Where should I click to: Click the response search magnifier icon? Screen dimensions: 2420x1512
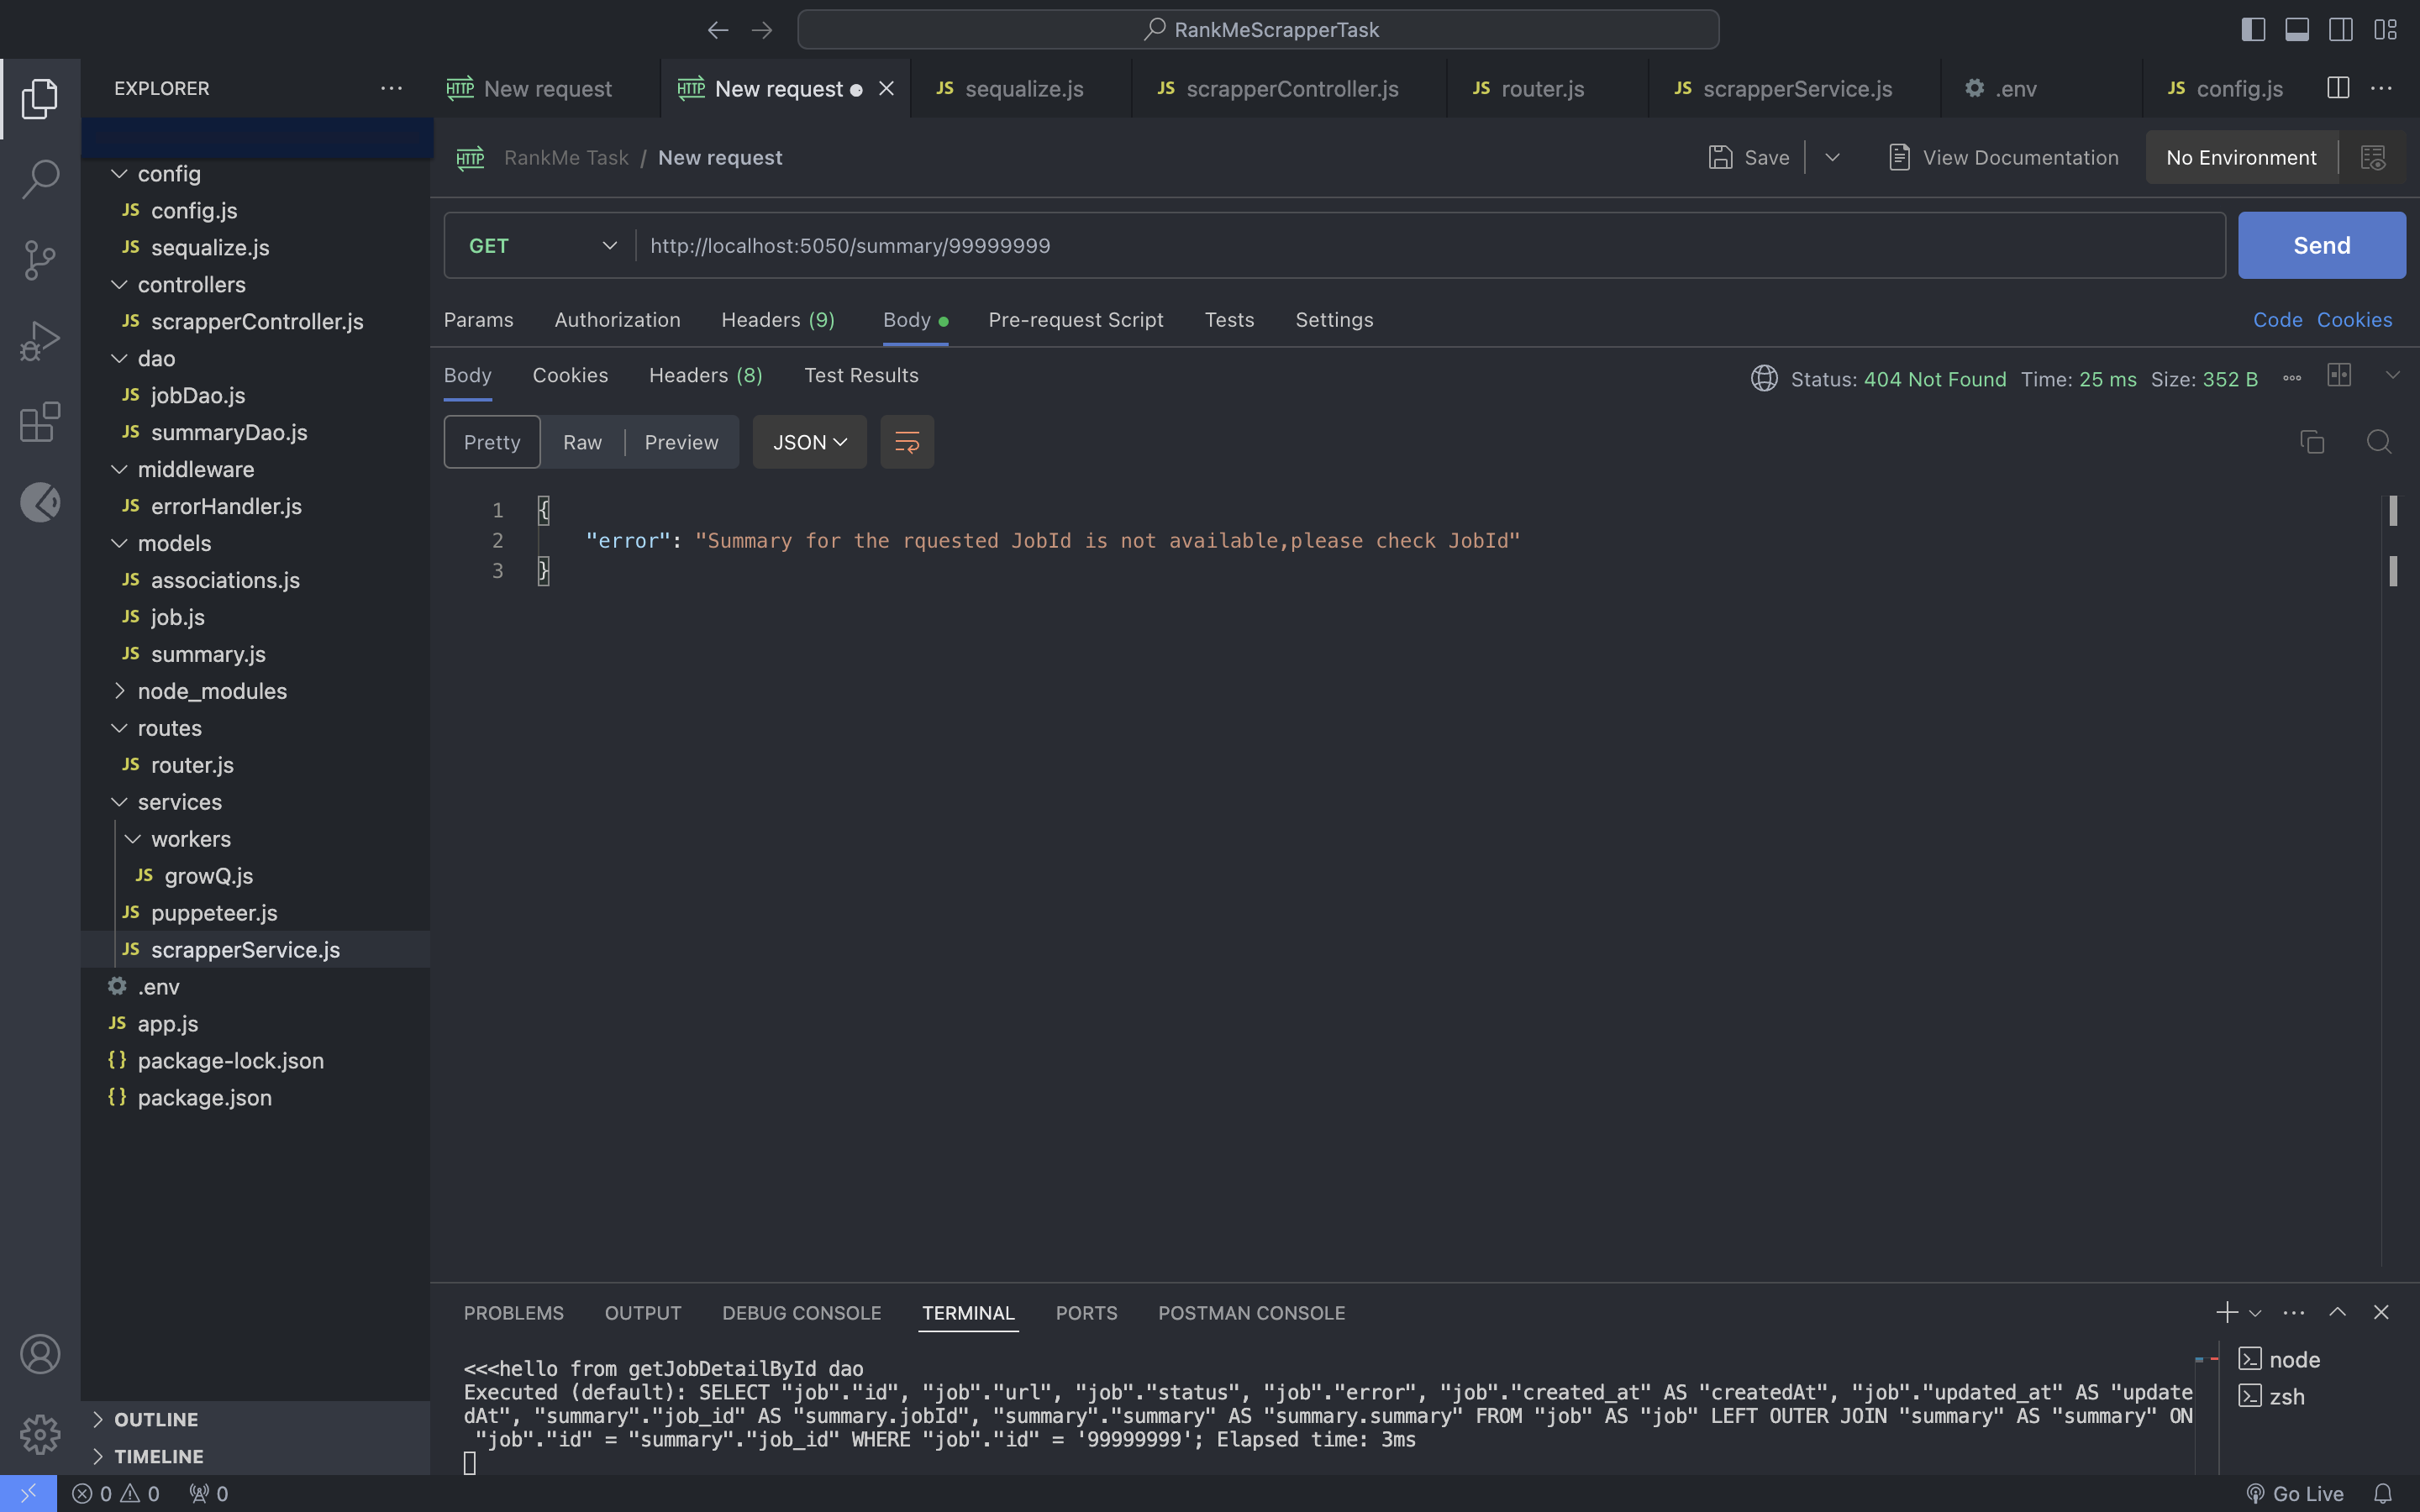click(2379, 442)
